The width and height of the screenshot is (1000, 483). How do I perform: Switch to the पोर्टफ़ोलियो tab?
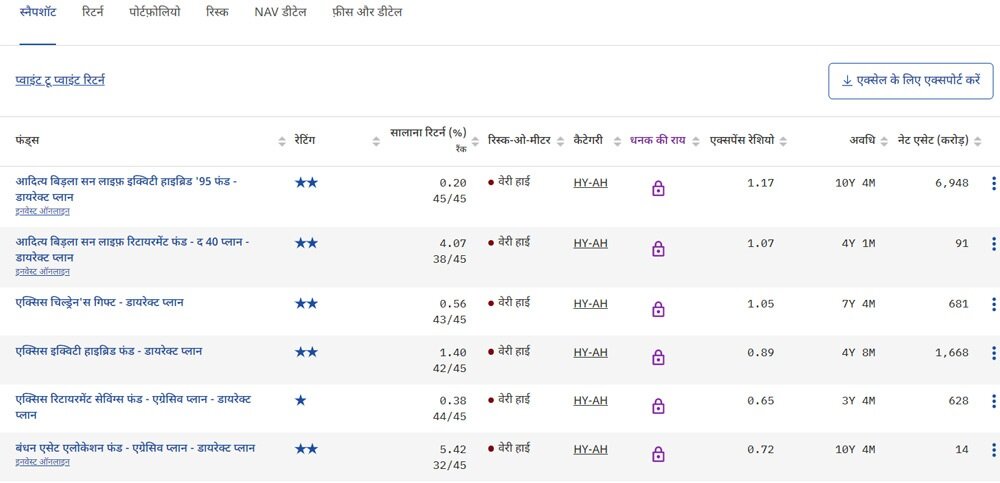click(155, 13)
